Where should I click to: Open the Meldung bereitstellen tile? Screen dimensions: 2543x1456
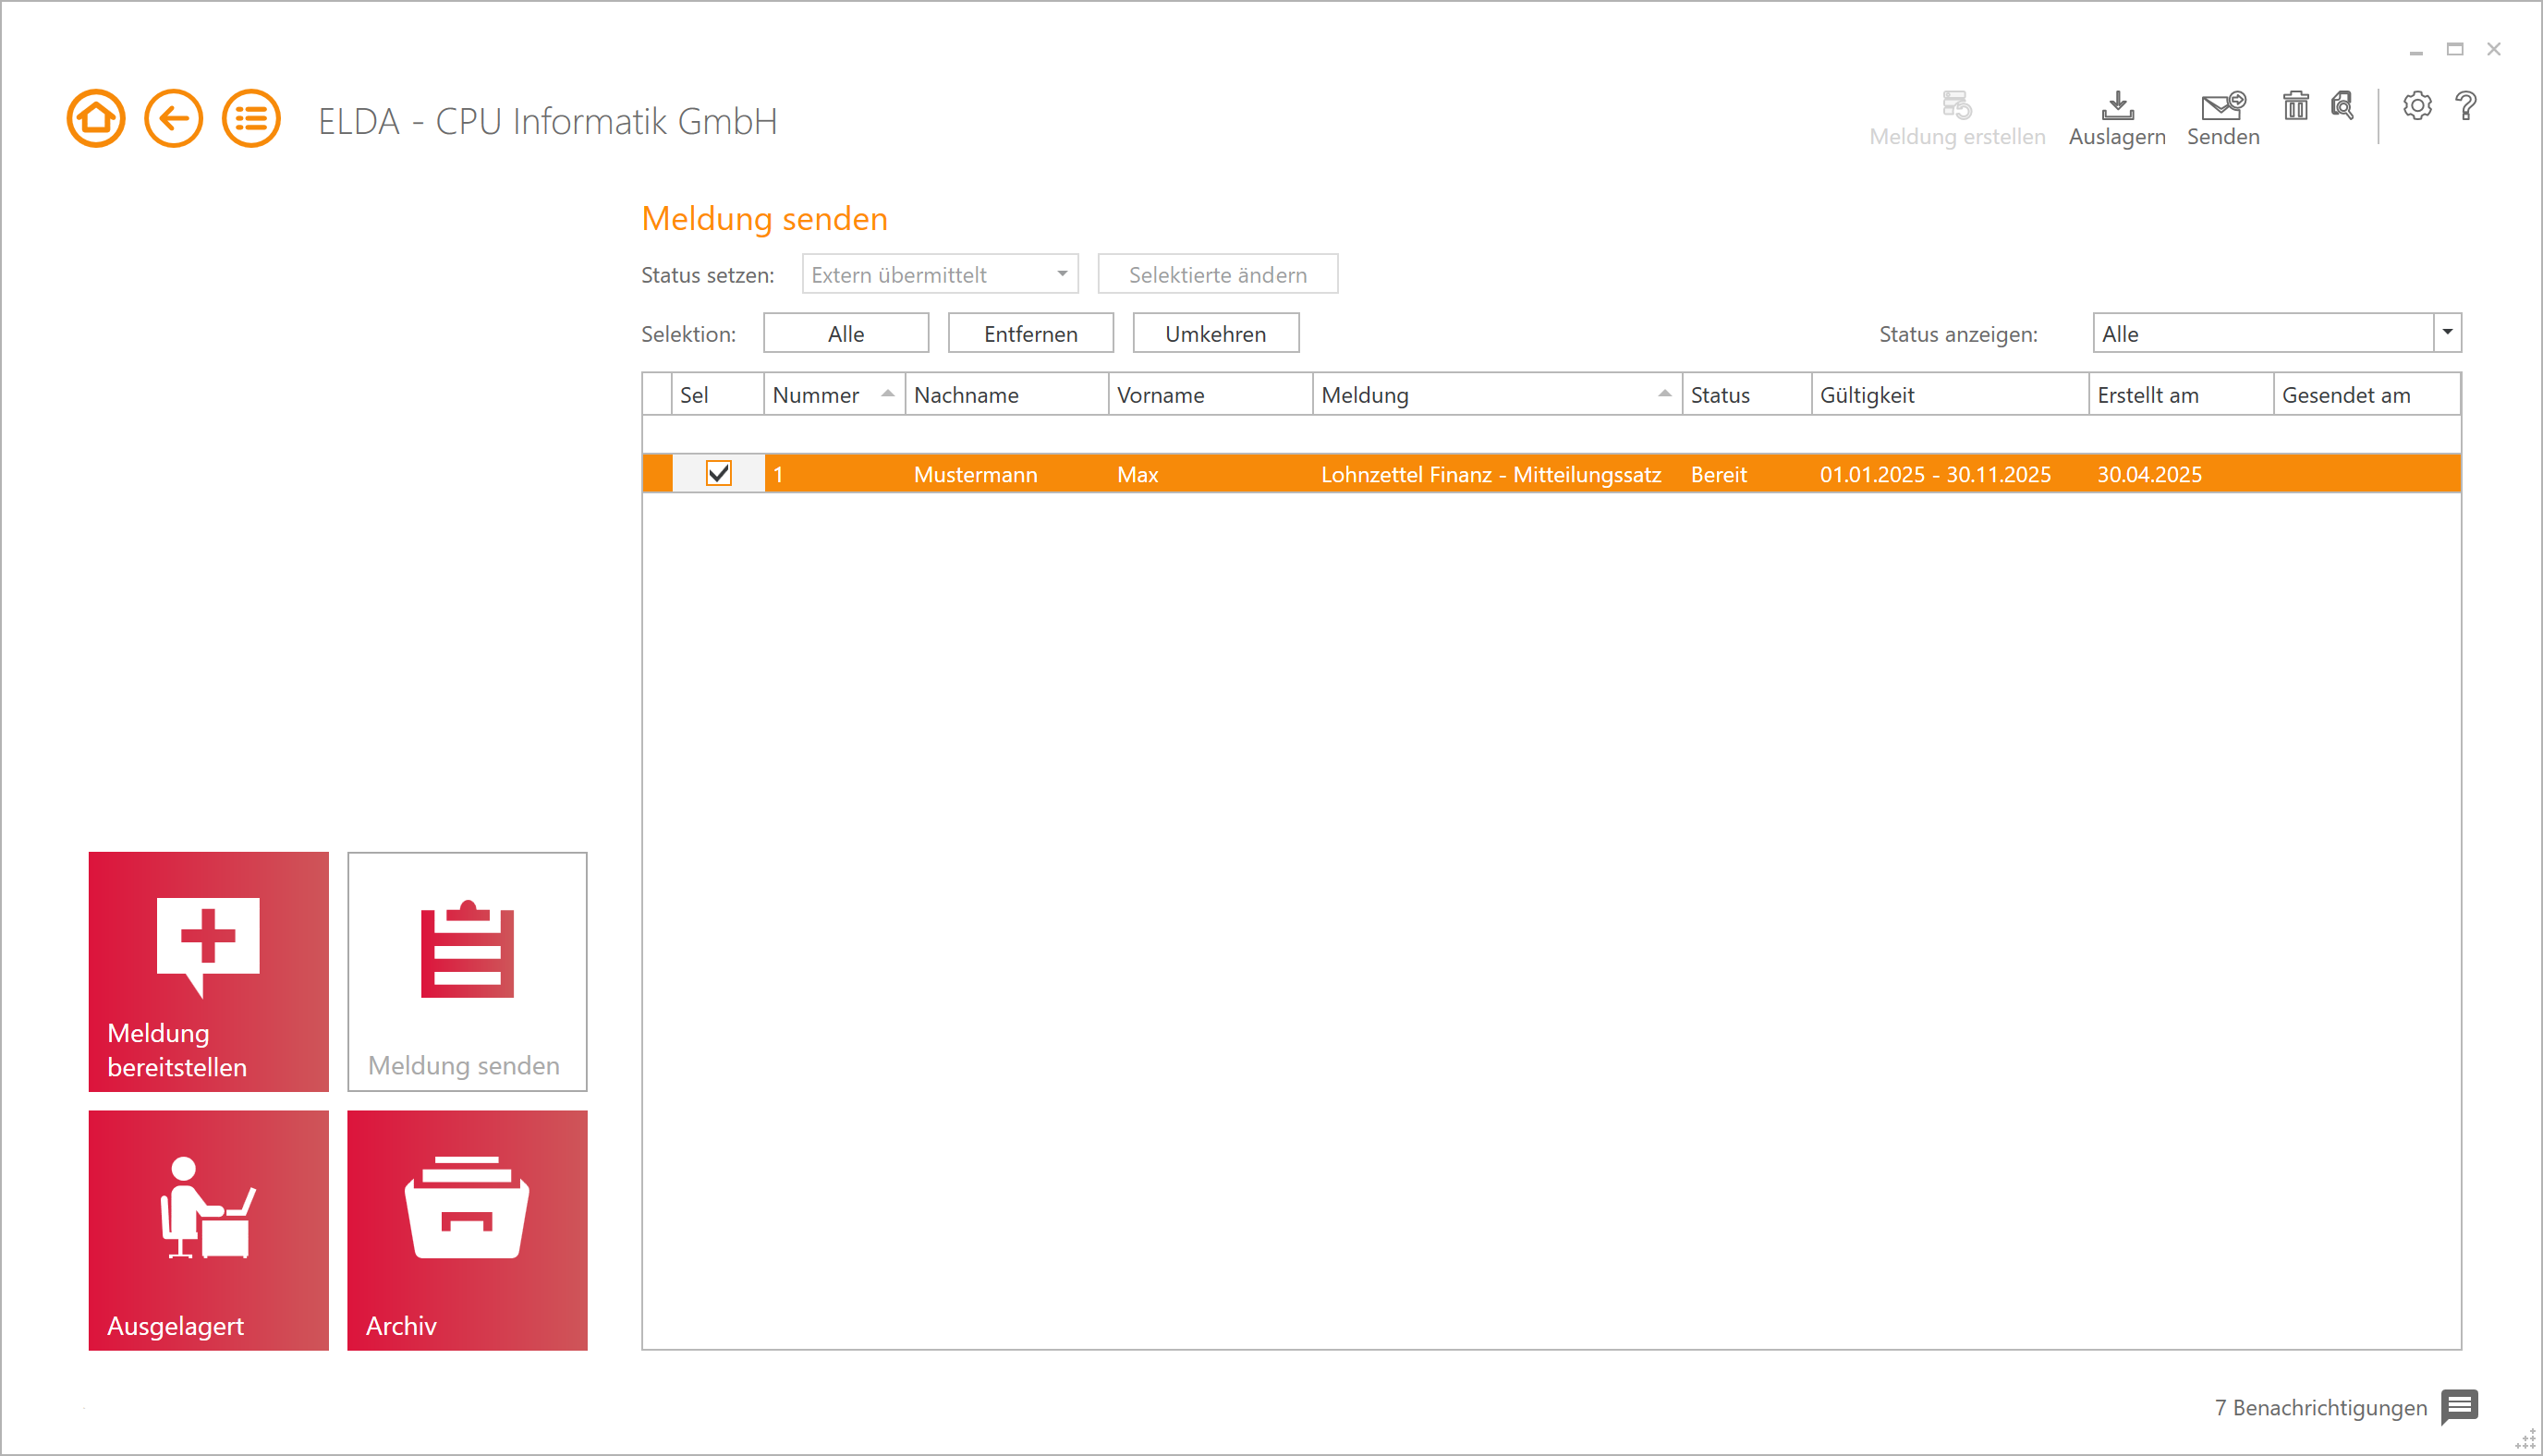pyautogui.click(x=208, y=971)
